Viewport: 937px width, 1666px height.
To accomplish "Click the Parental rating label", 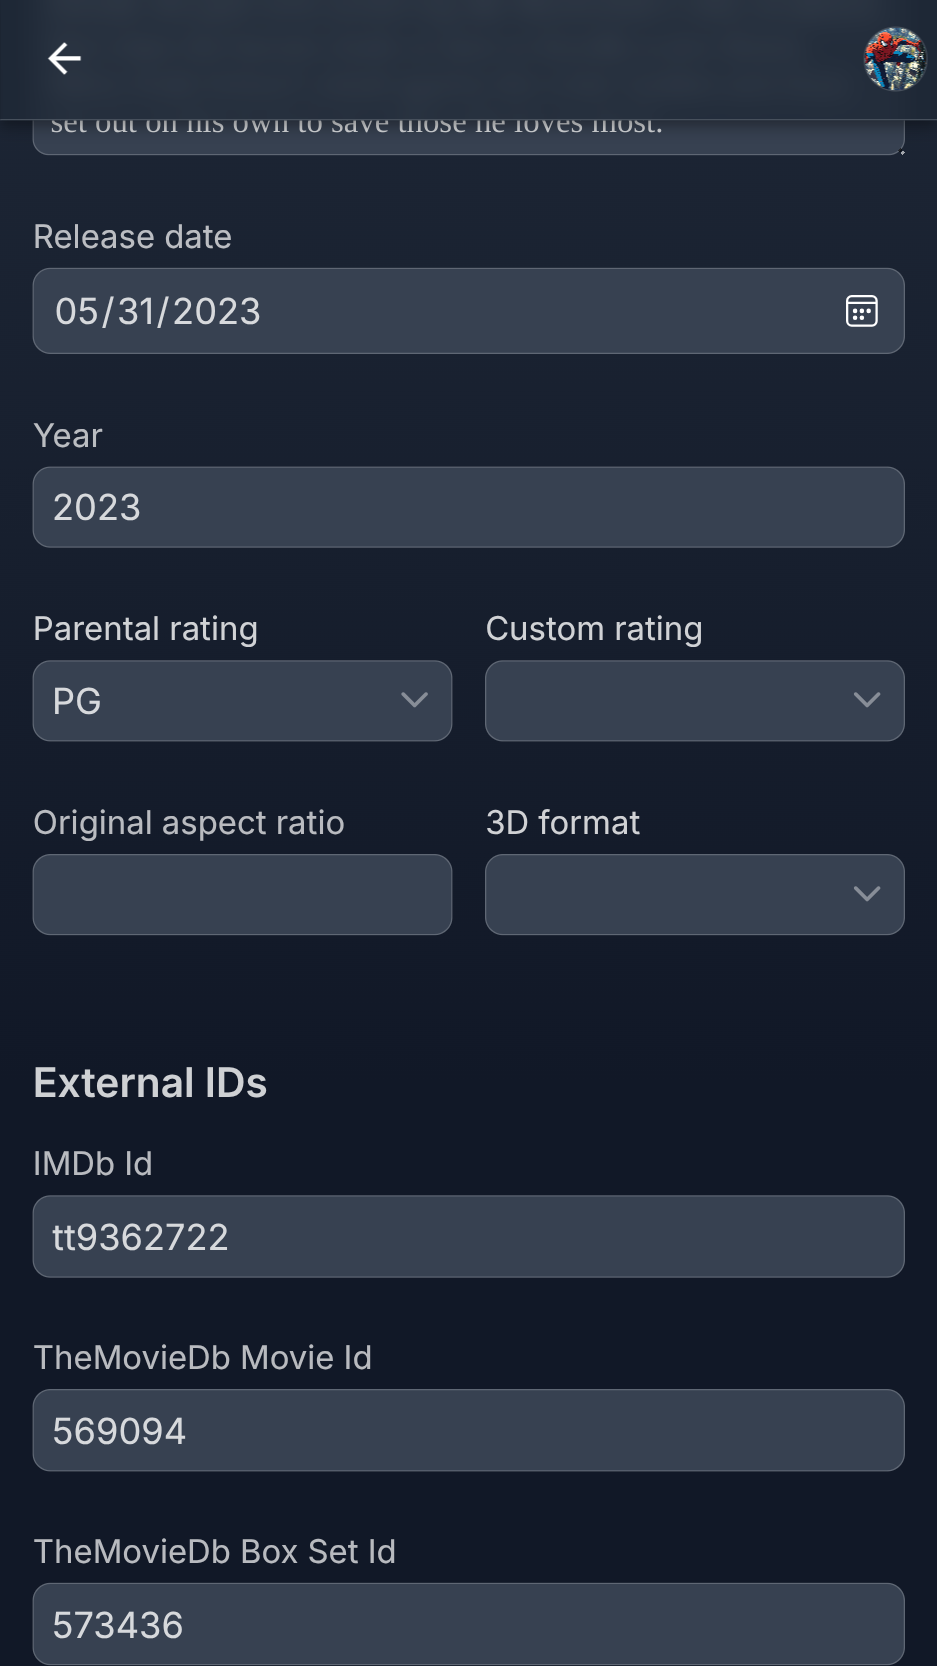I will coord(146,629).
